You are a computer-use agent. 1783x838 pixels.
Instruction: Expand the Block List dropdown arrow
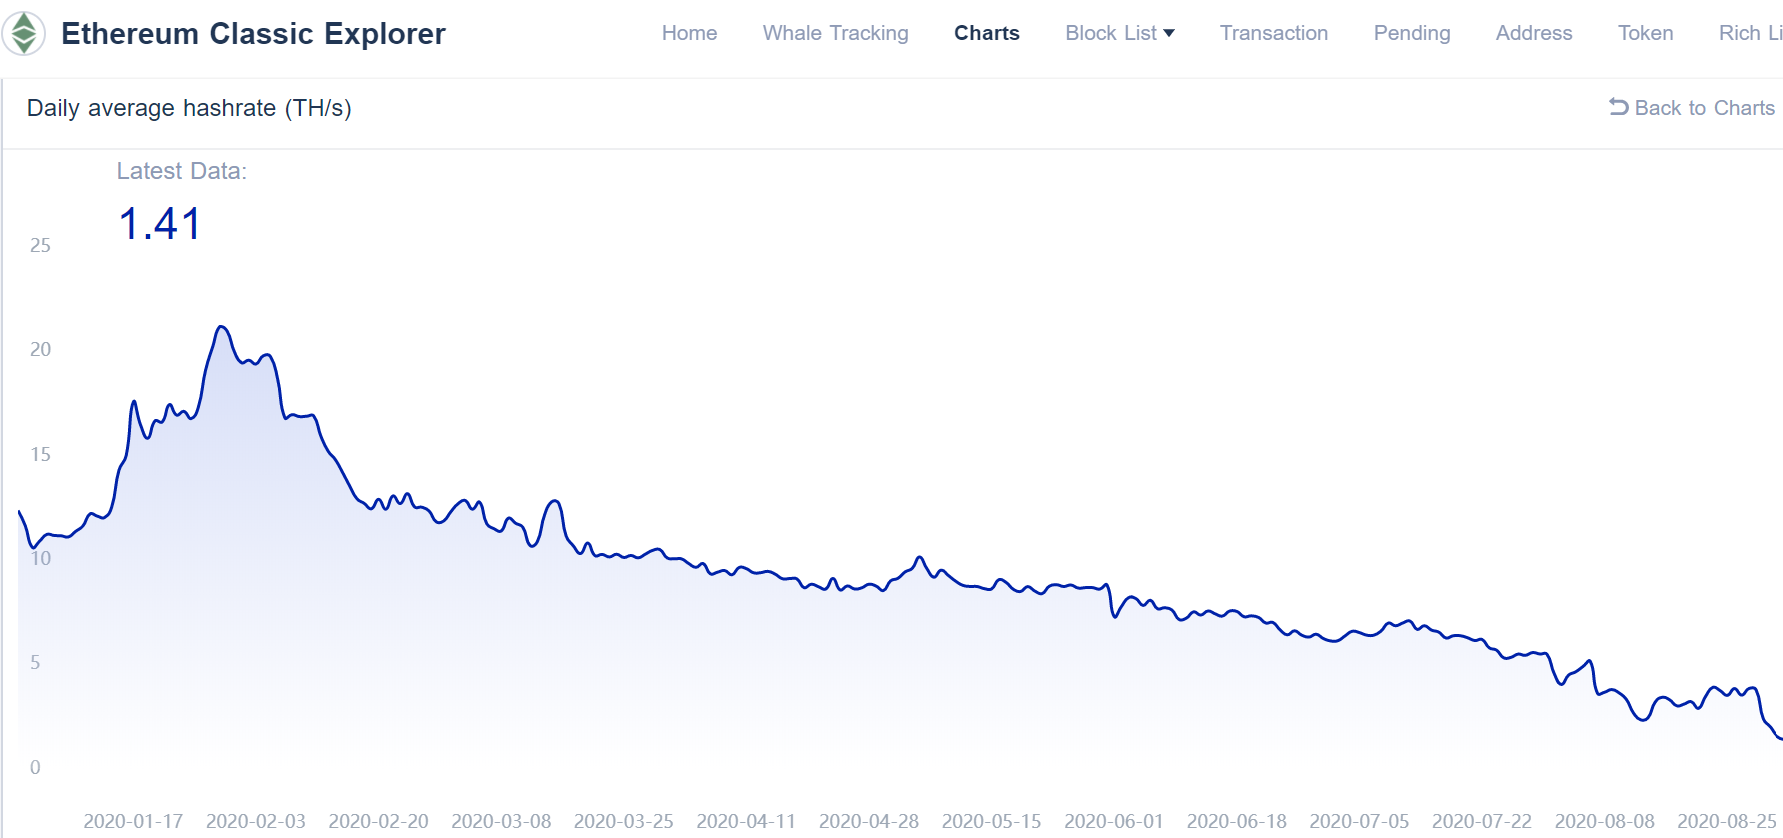pos(1169,33)
